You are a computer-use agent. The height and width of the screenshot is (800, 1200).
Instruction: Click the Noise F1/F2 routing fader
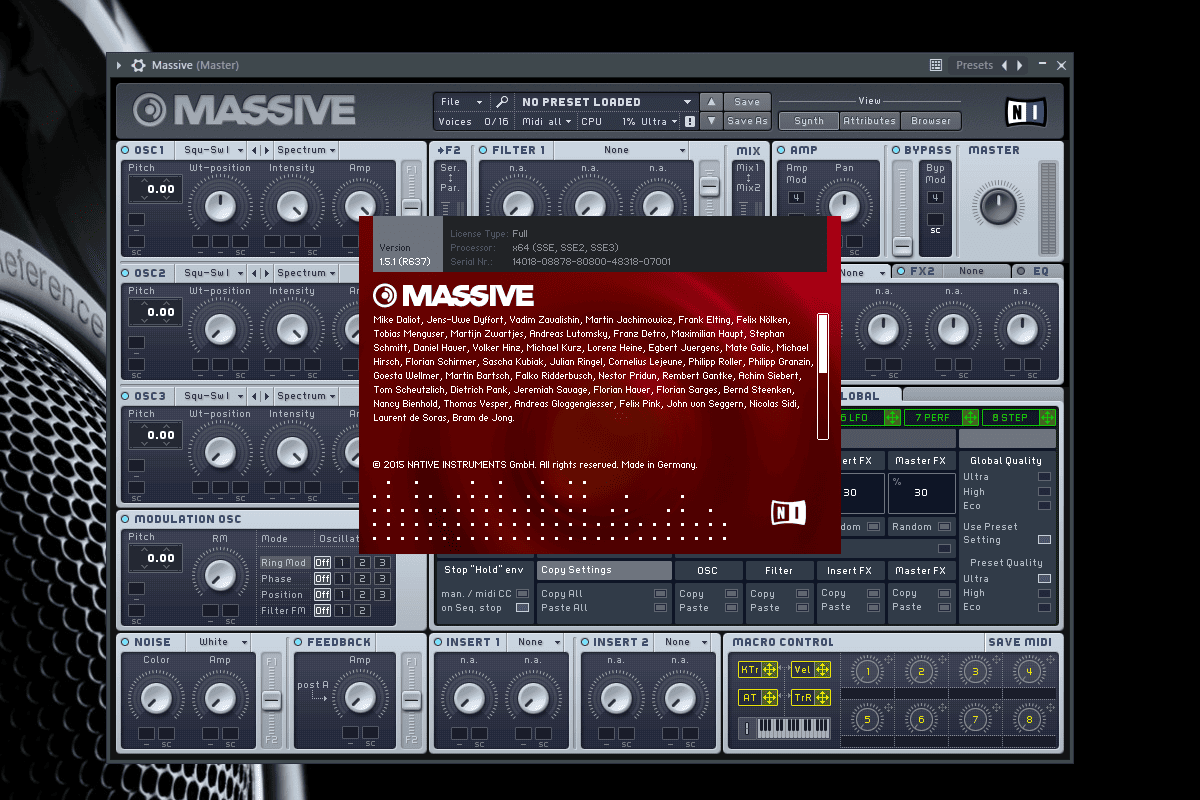coord(271,699)
